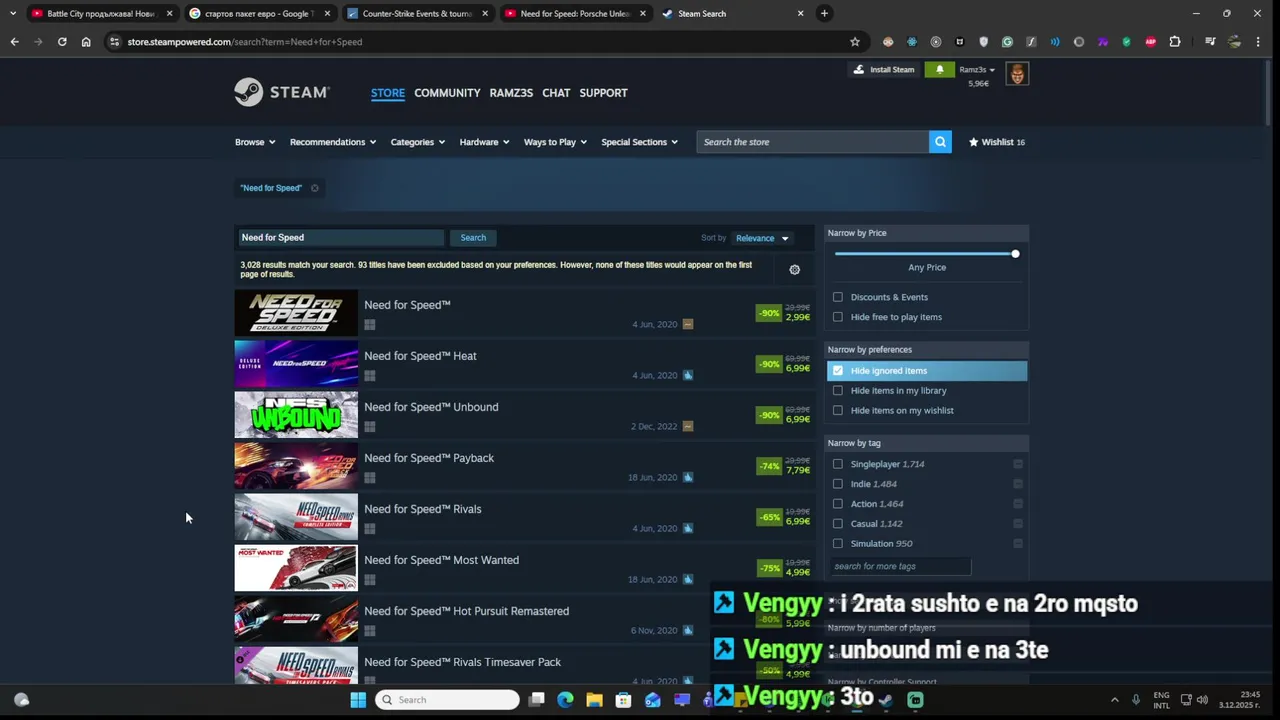Open search preferences gear icon
The height and width of the screenshot is (720, 1280).
click(795, 269)
